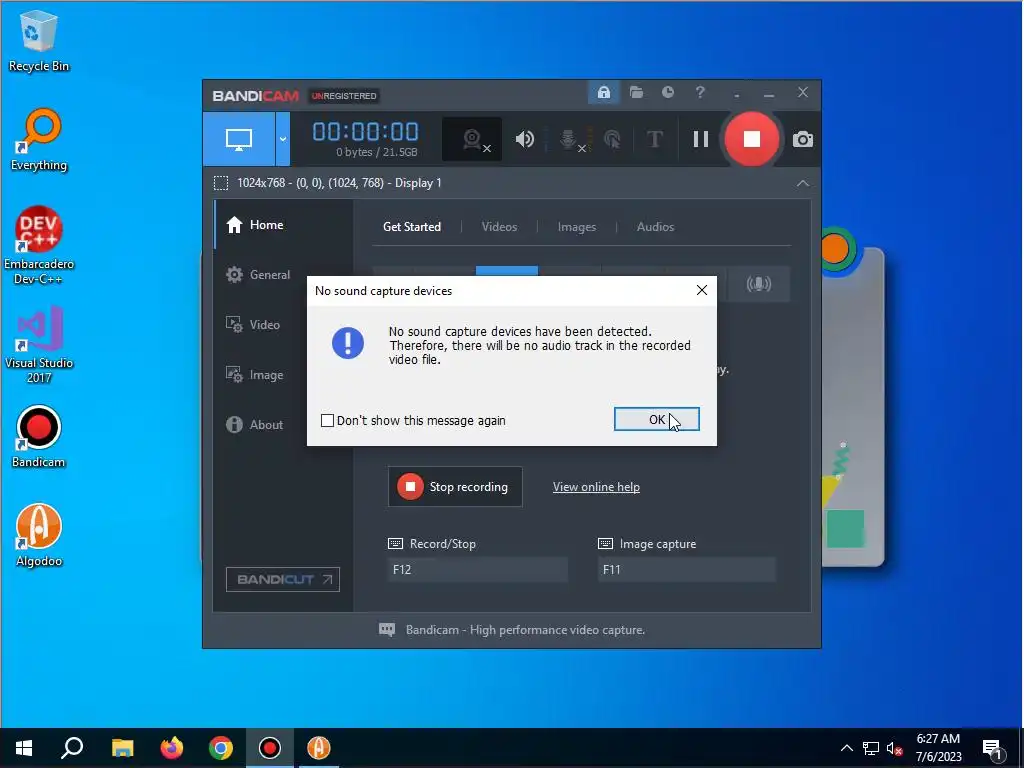Open Image settings in sidebar
The width and height of the screenshot is (1024, 768).
click(x=283, y=375)
